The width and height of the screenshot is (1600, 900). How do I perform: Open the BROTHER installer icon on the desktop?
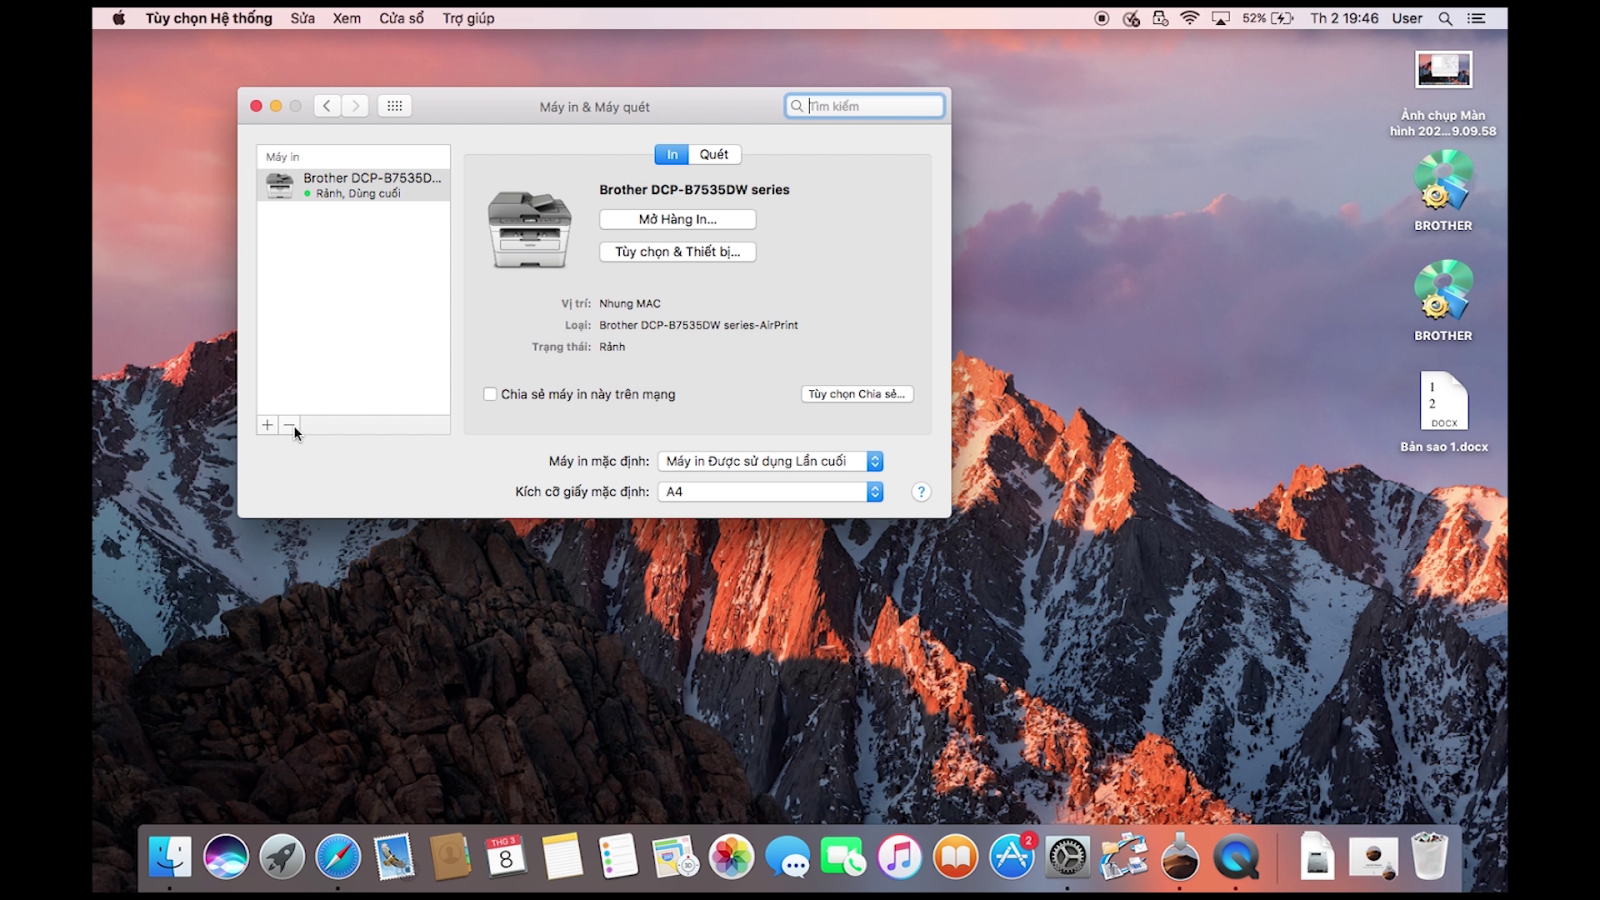pos(1442,185)
